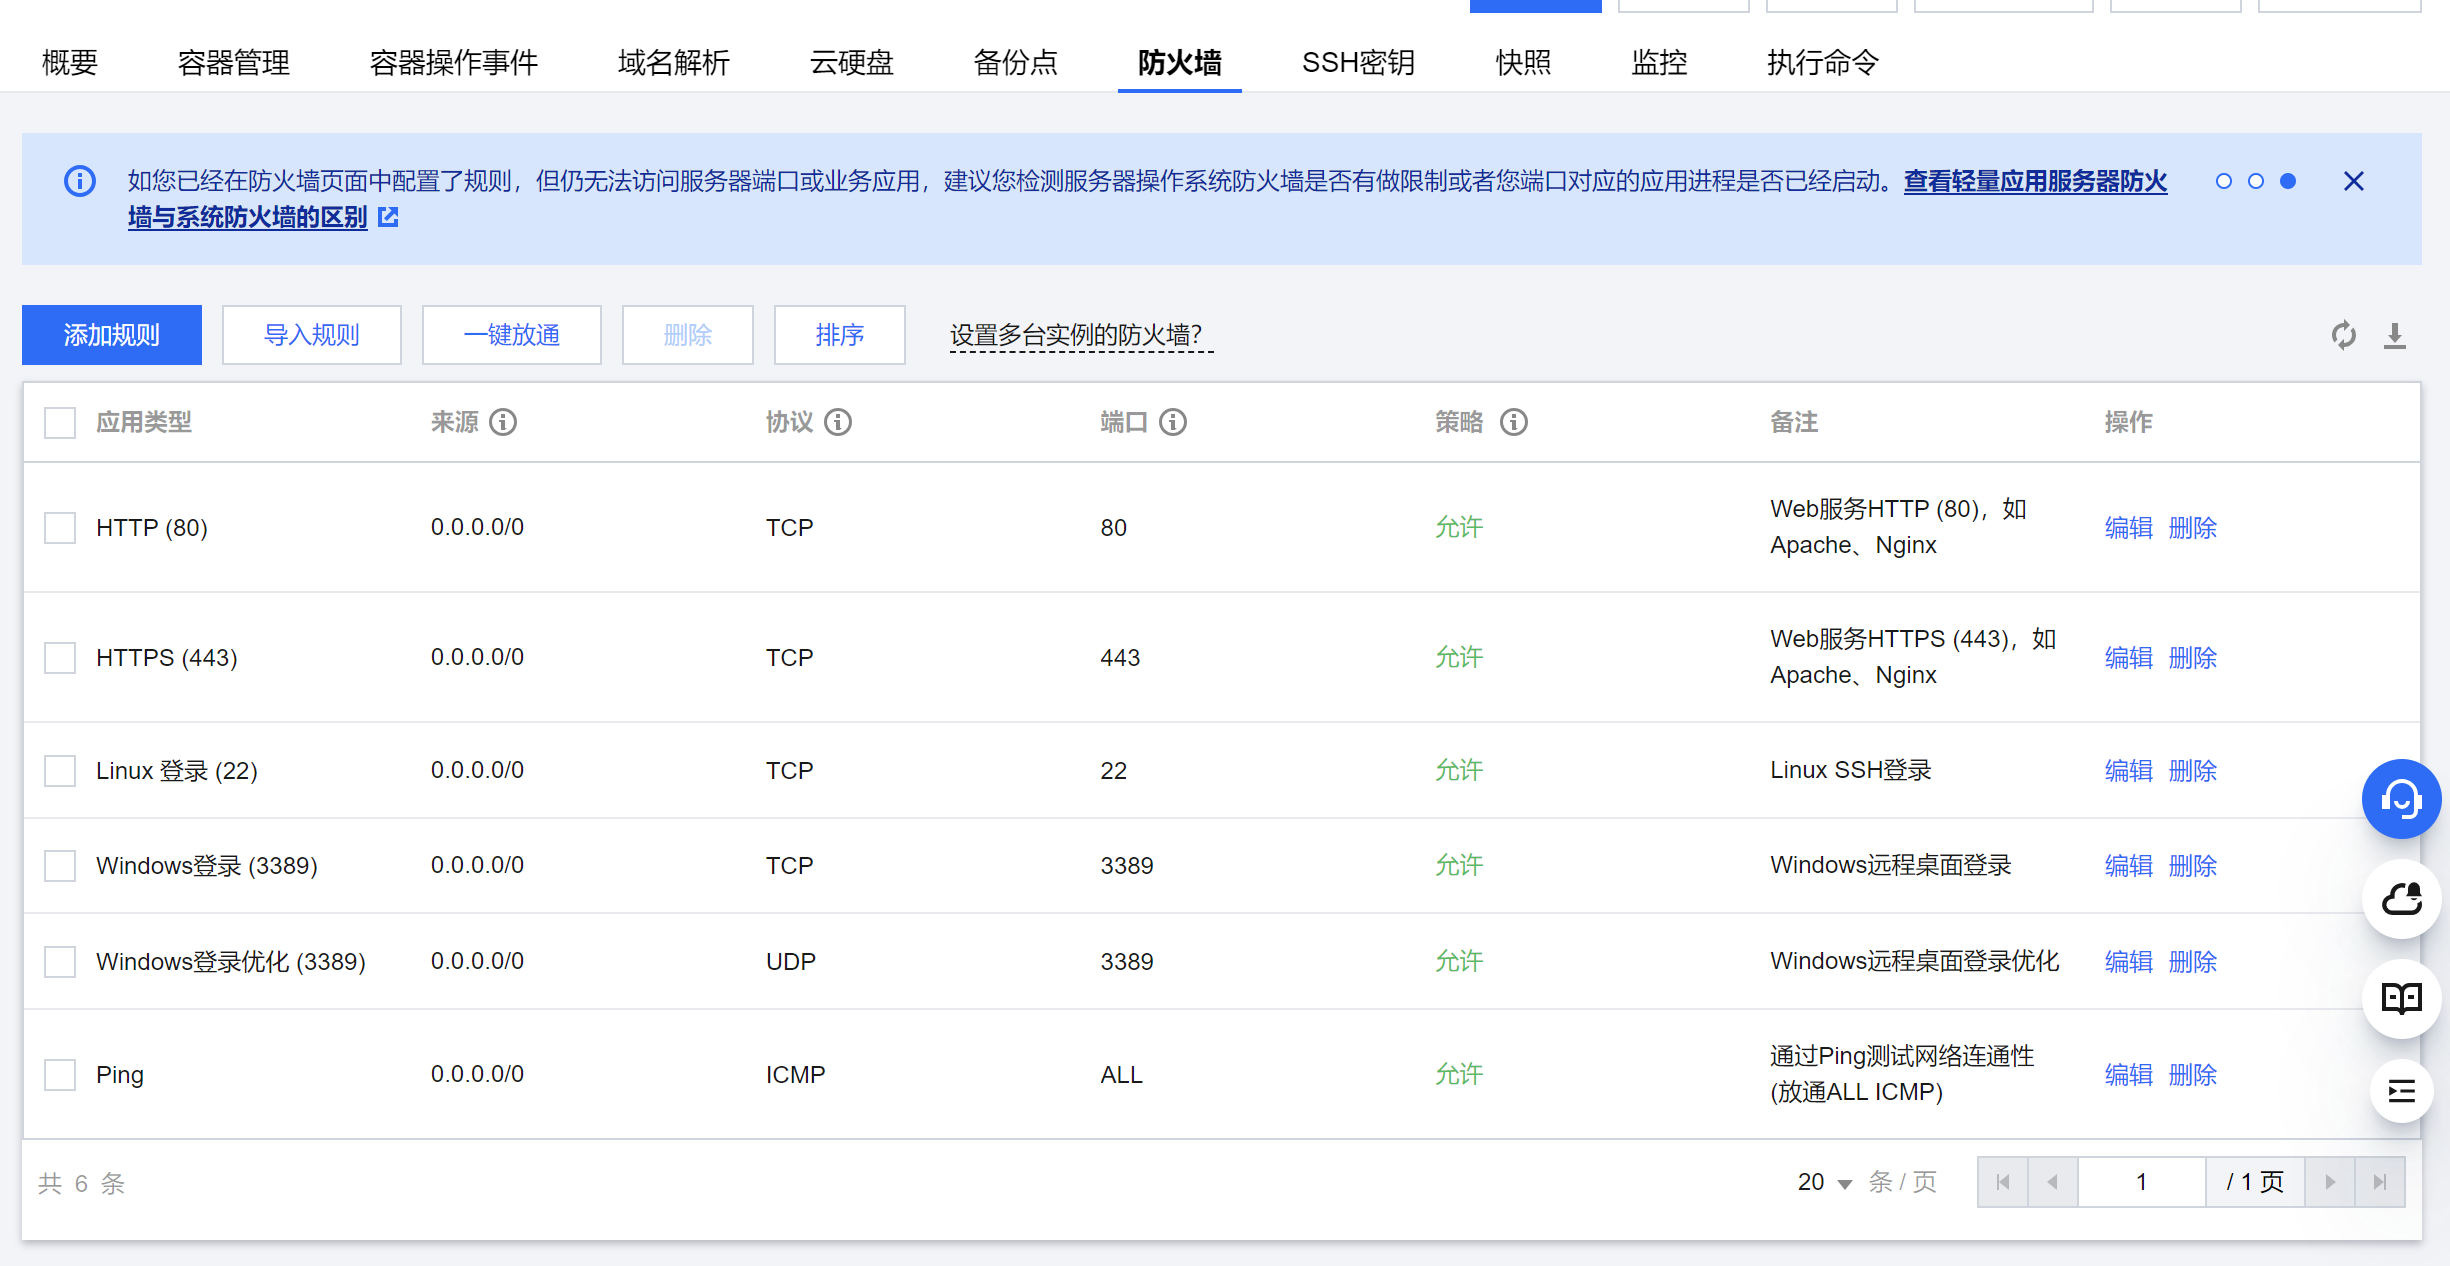The width and height of the screenshot is (2450, 1266).
Task: Check the Windows登录 (3389) rule checkbox
Action: 60,865
